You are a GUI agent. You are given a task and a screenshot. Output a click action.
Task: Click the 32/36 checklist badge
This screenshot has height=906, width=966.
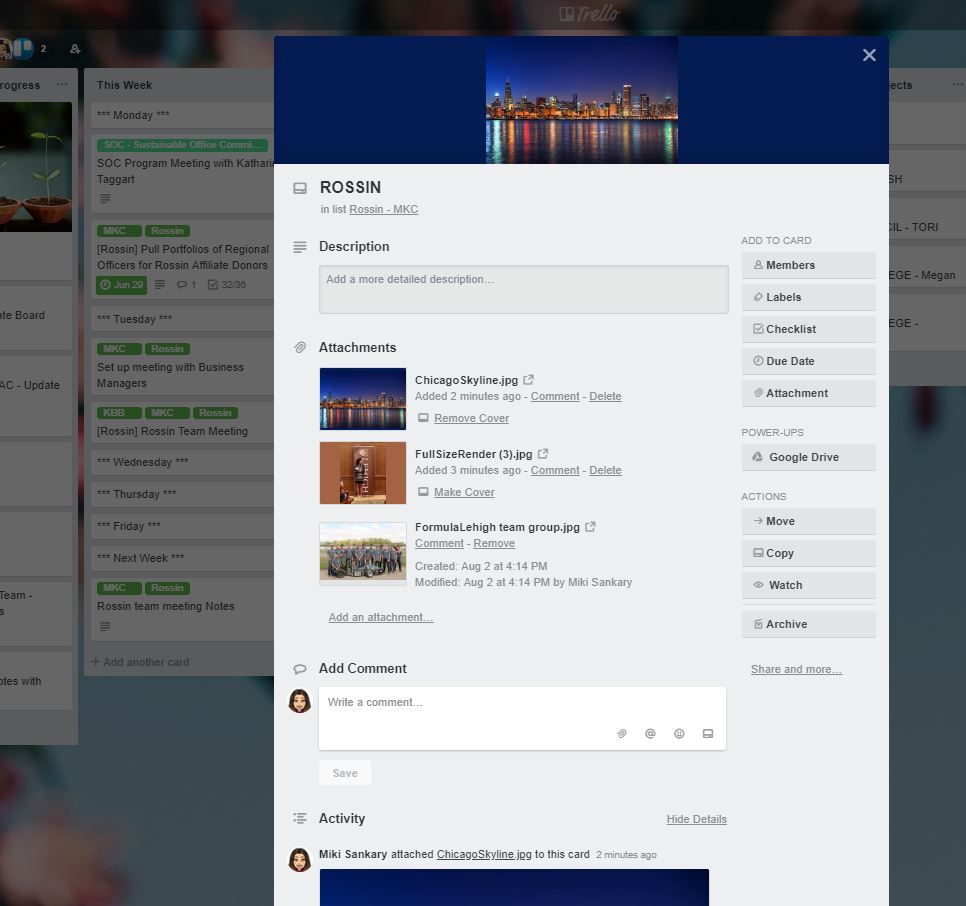point(227,285)
